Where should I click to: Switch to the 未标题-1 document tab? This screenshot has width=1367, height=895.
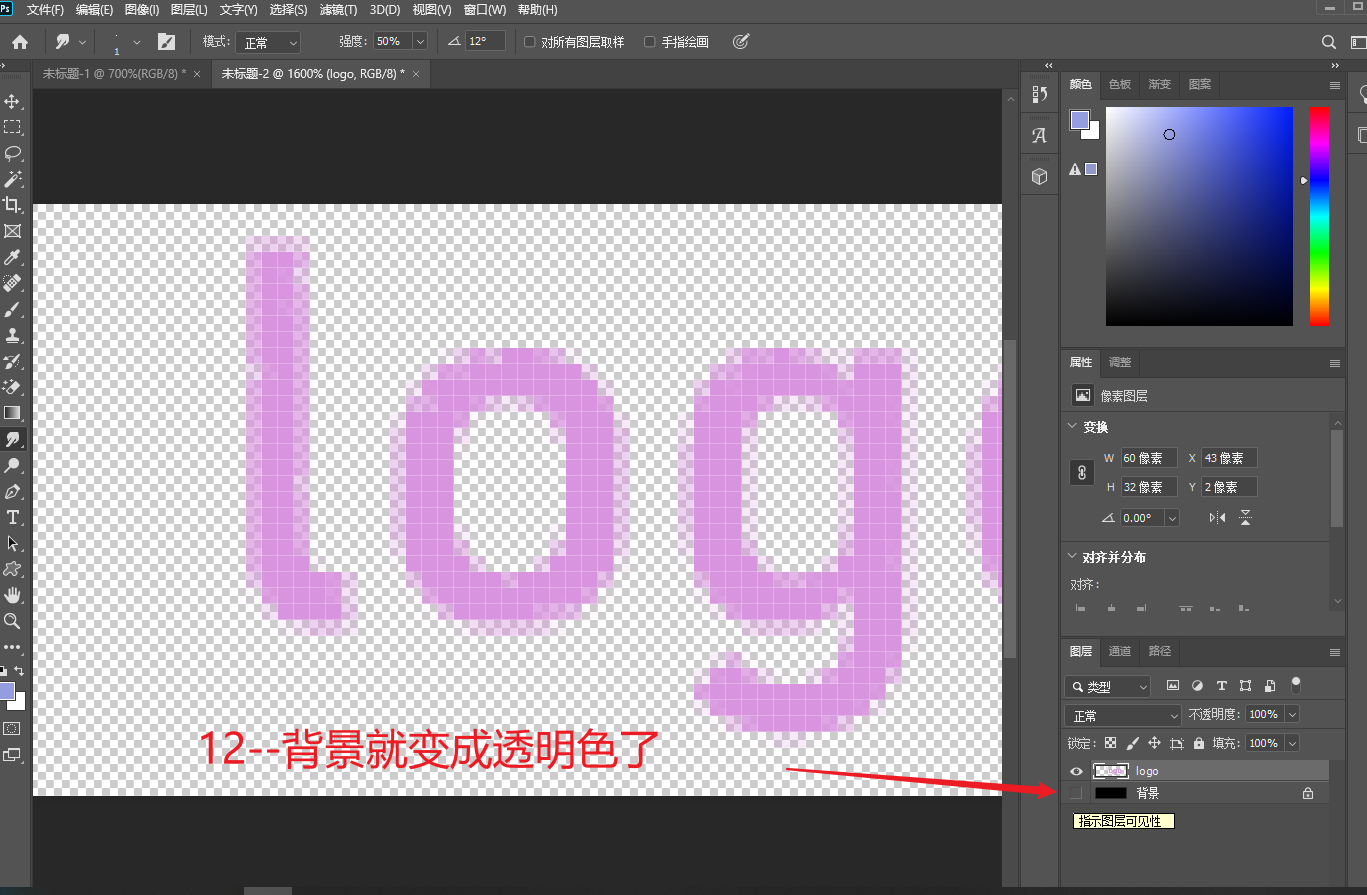coord(114,74)
